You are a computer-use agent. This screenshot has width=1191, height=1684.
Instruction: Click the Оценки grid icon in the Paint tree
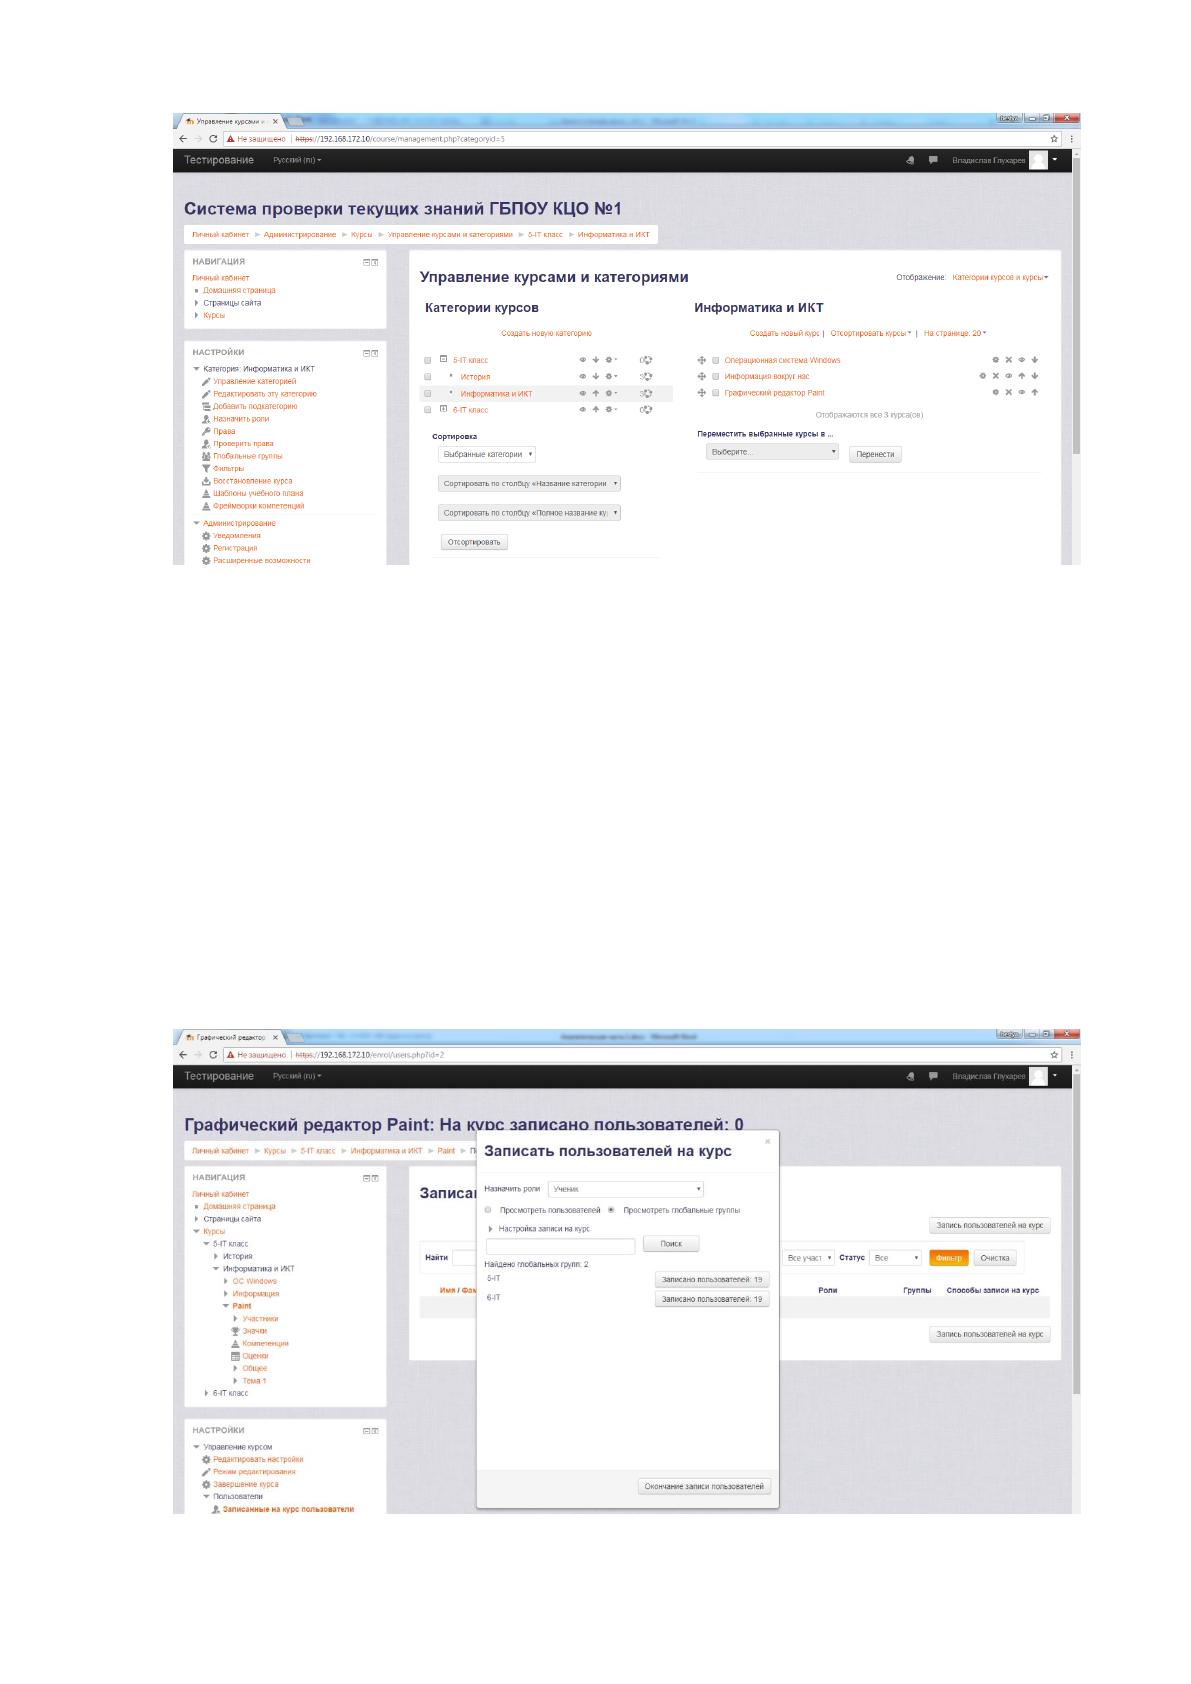pos(236,1356)
